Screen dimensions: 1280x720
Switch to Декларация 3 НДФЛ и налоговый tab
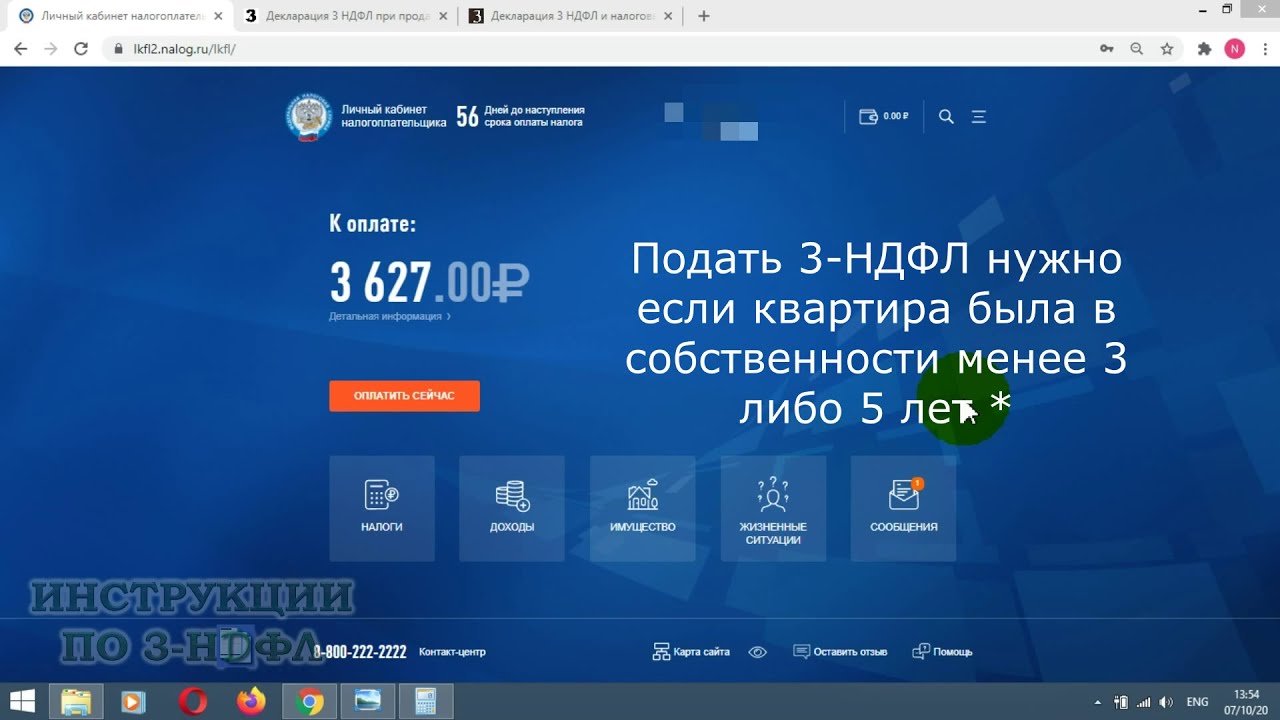pyautogui.click(x=570, y=16)
